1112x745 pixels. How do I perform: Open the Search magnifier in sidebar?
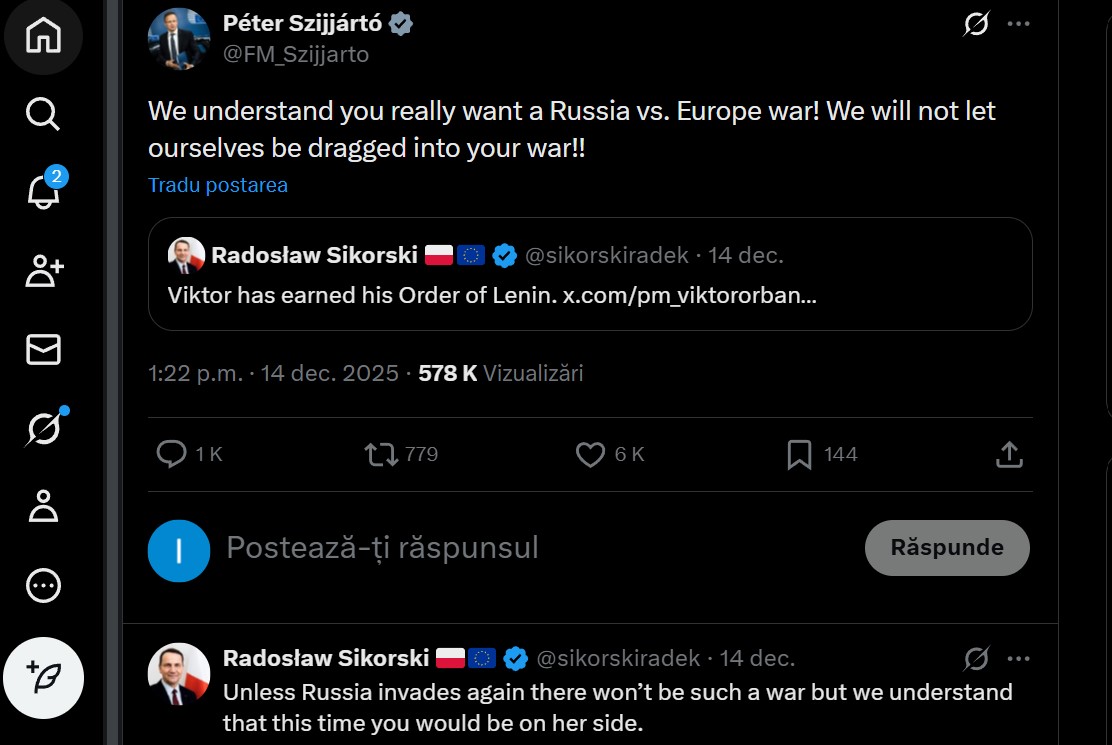(43, 113)
